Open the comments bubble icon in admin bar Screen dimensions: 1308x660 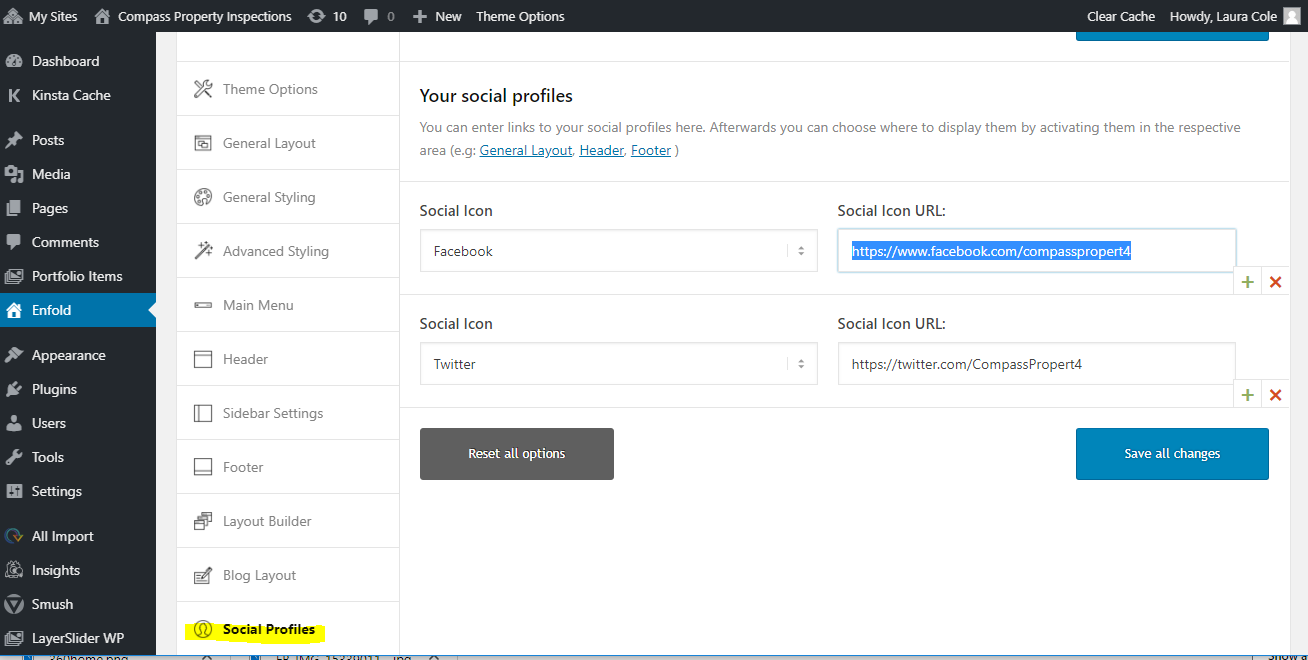coord(371,16)
